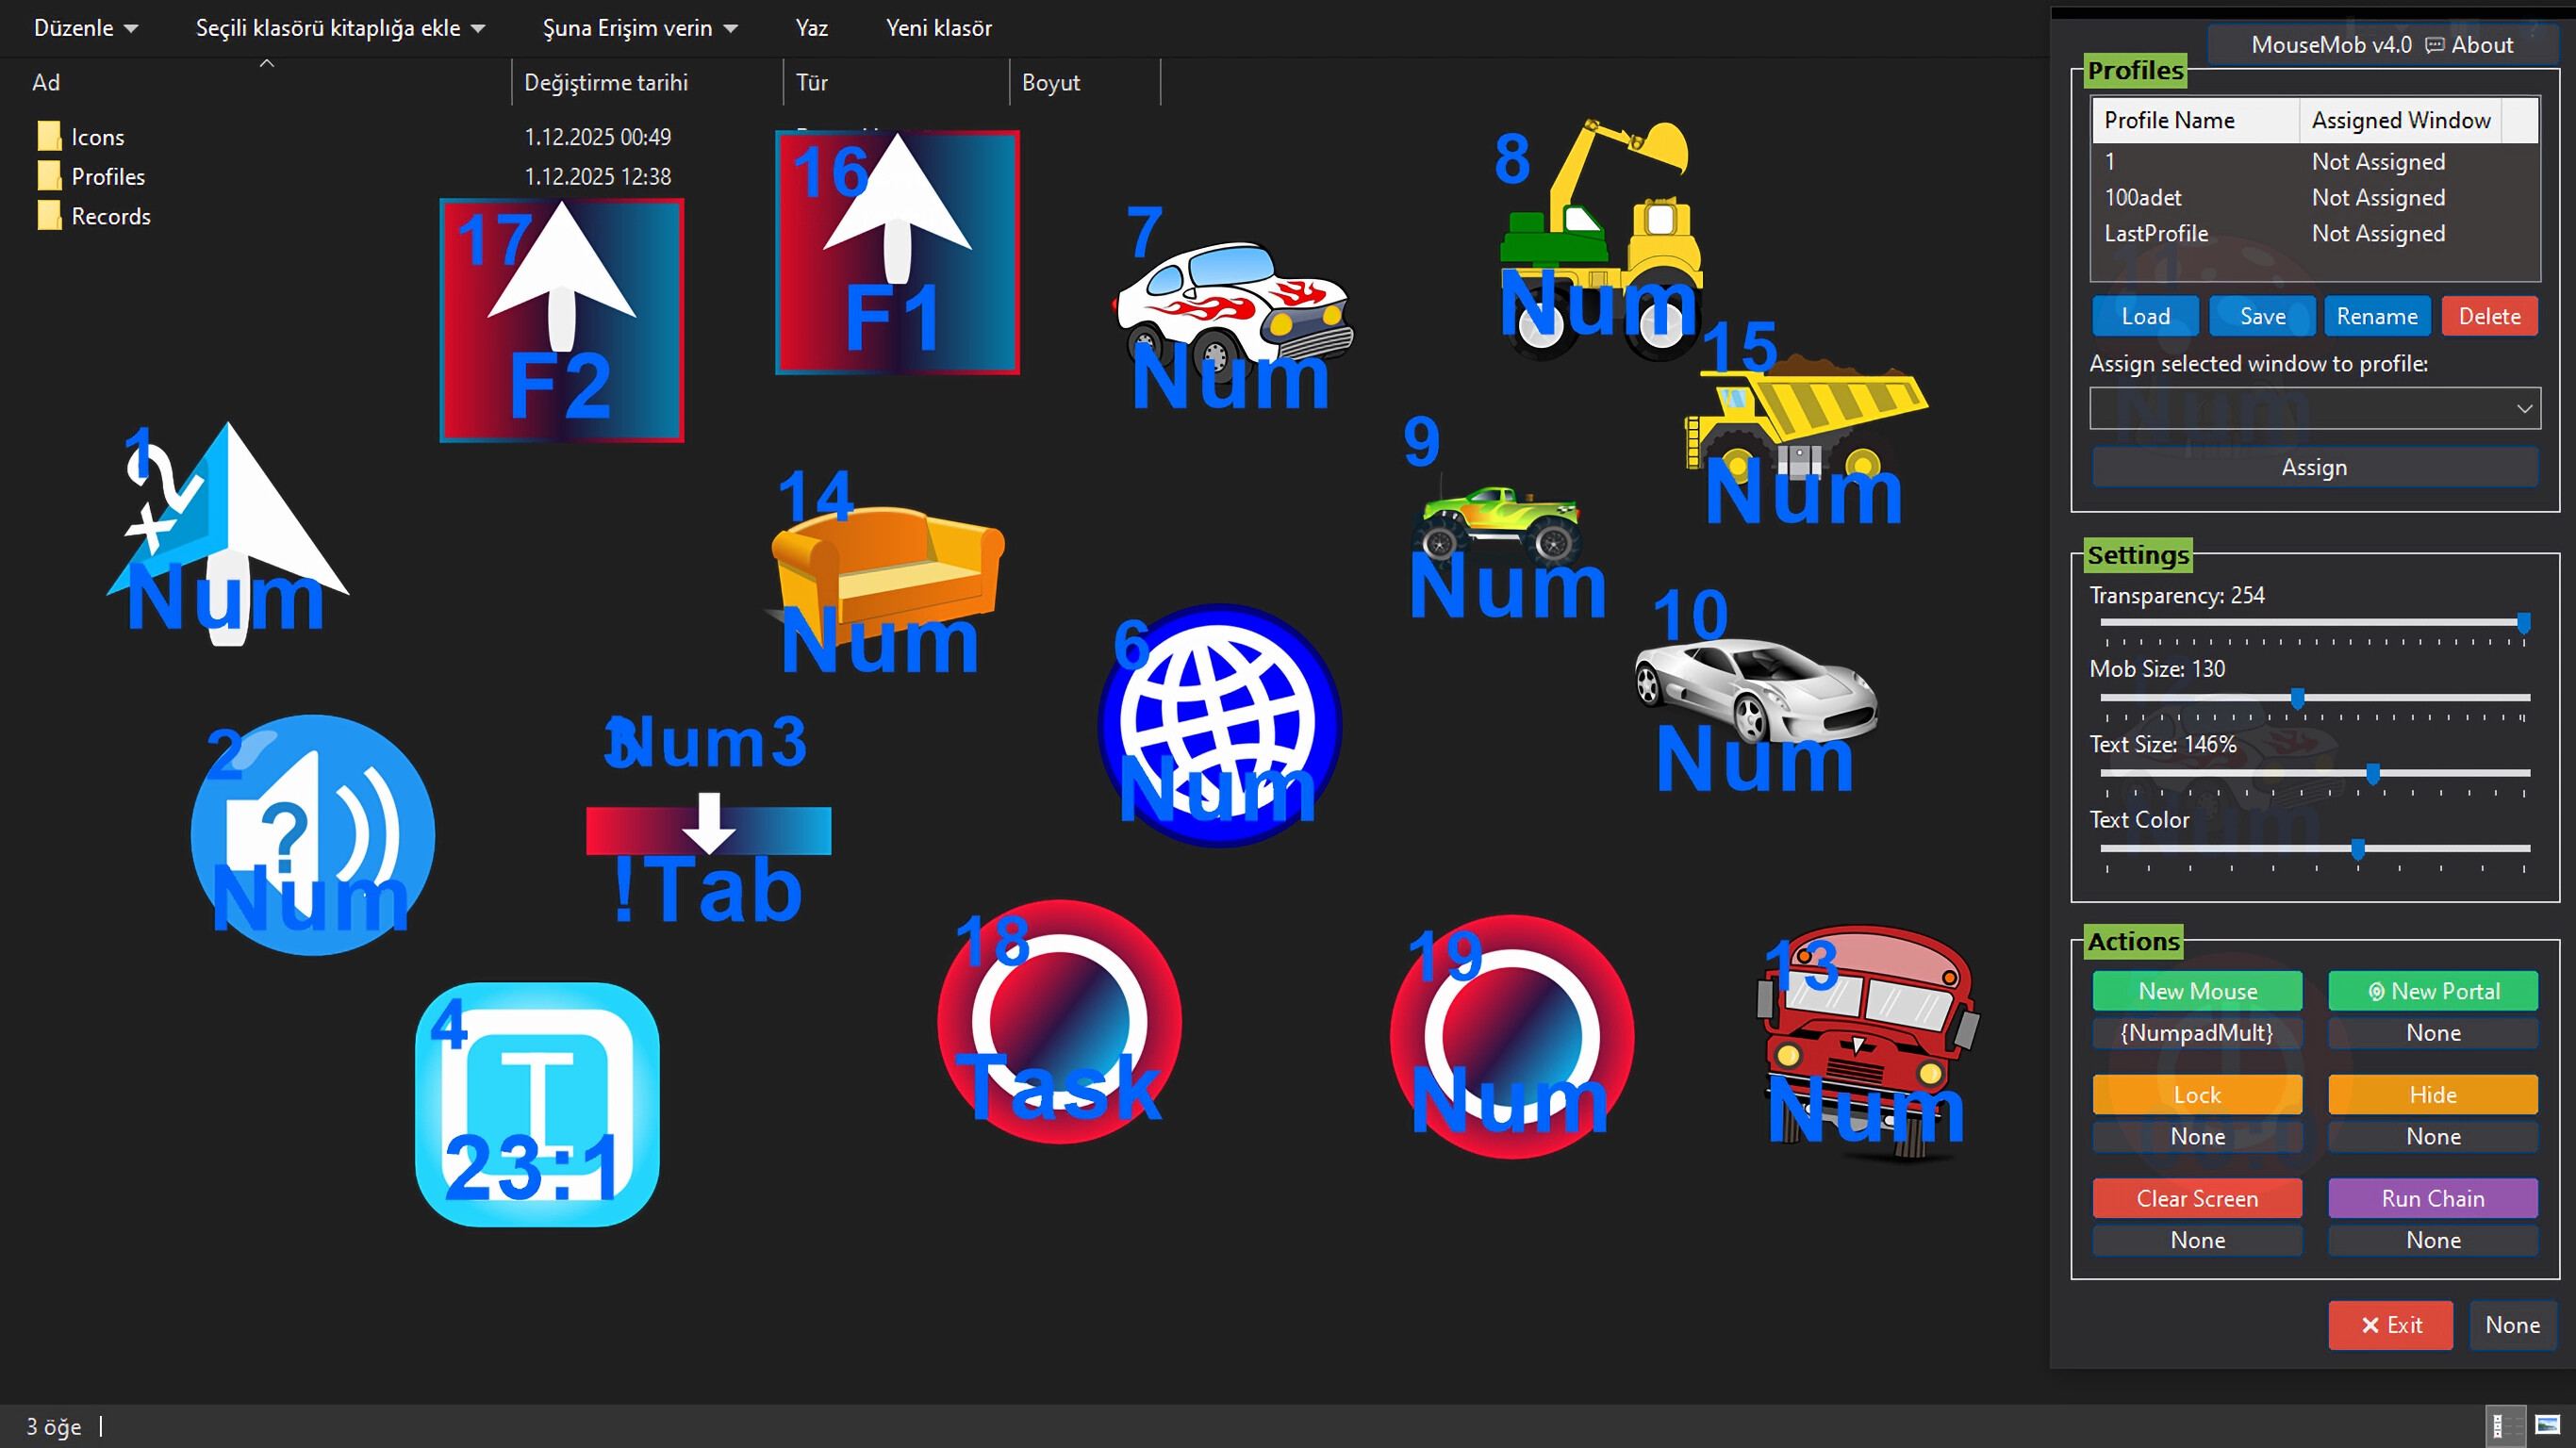Click the dump truck mob numbered 15
The width and height of the screenshot is (2576, 1448).
tap(1805, 420)
